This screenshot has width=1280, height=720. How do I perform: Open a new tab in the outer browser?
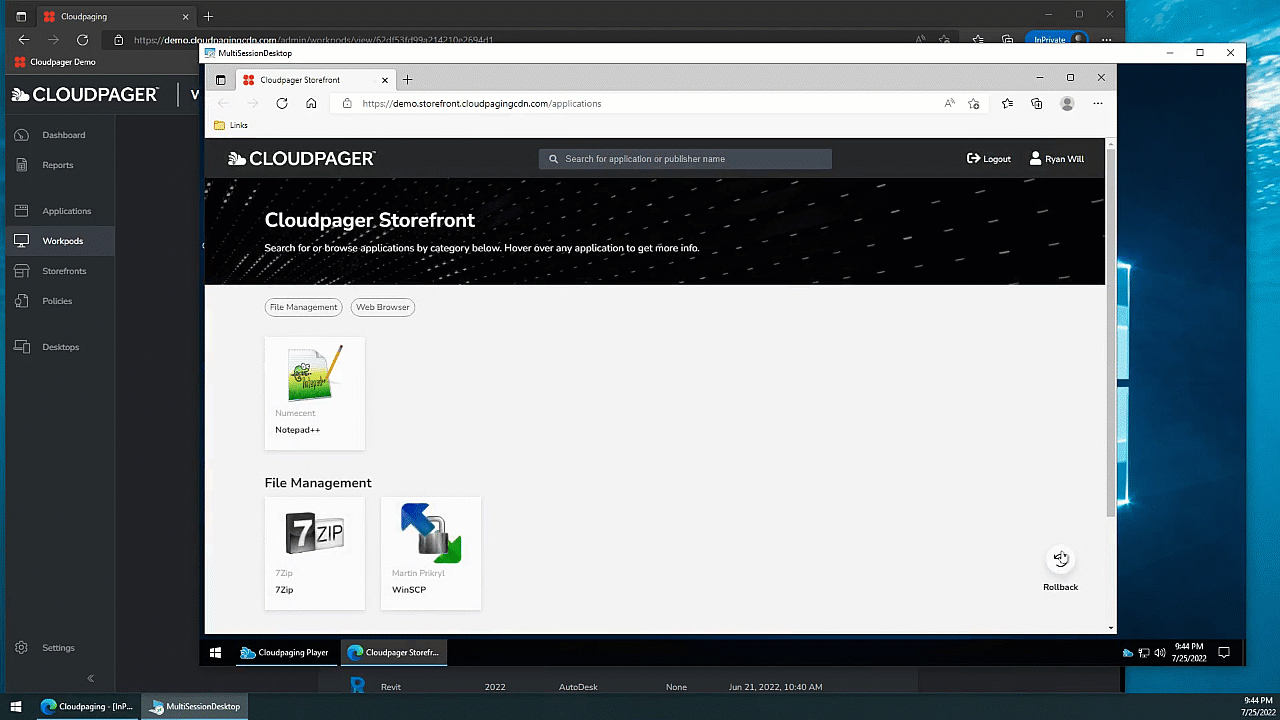(208, 17)
